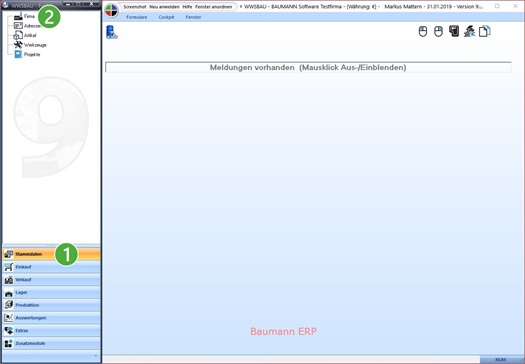Click the Screenshot button in title bar
525x364 pixels.
pos(135,7)
